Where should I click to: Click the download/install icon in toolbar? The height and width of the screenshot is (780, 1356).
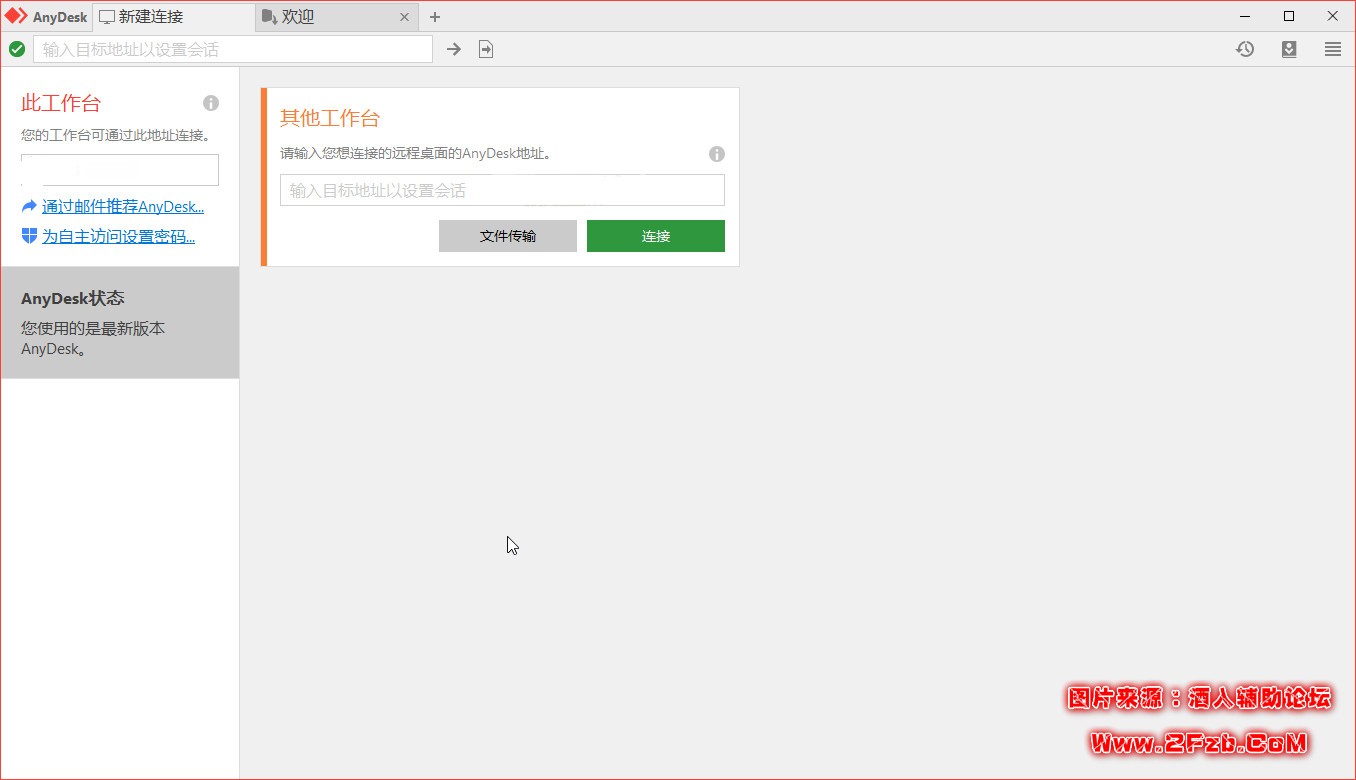point(1289,49)
